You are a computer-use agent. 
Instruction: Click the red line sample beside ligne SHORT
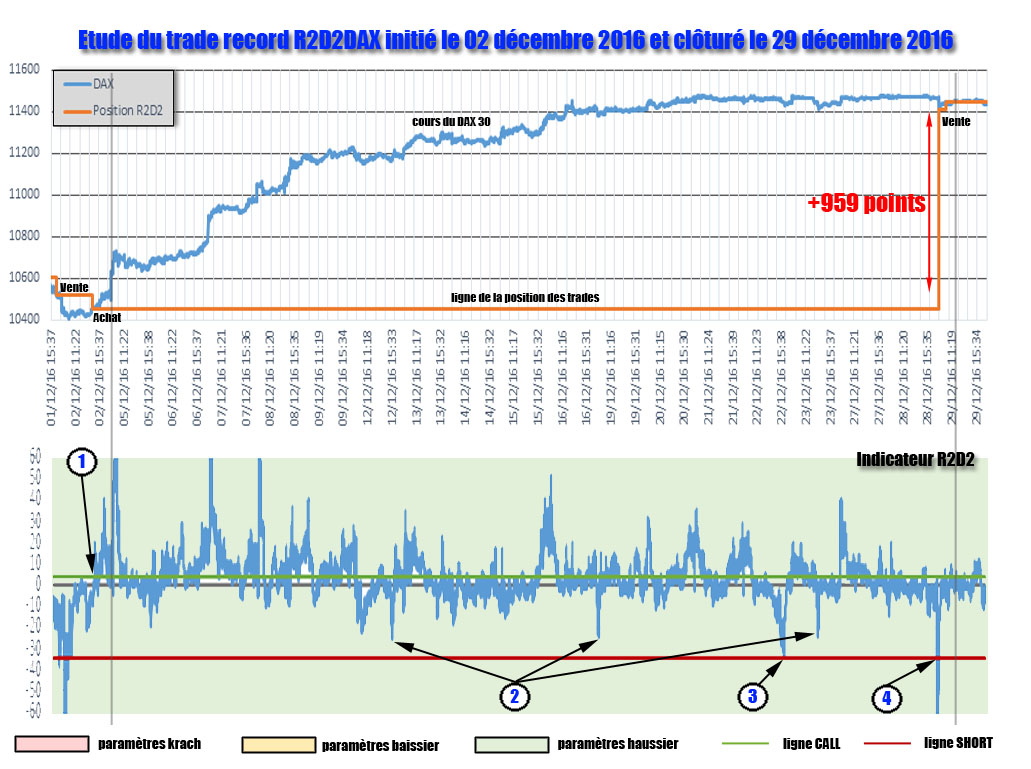[x=887, y=743]
